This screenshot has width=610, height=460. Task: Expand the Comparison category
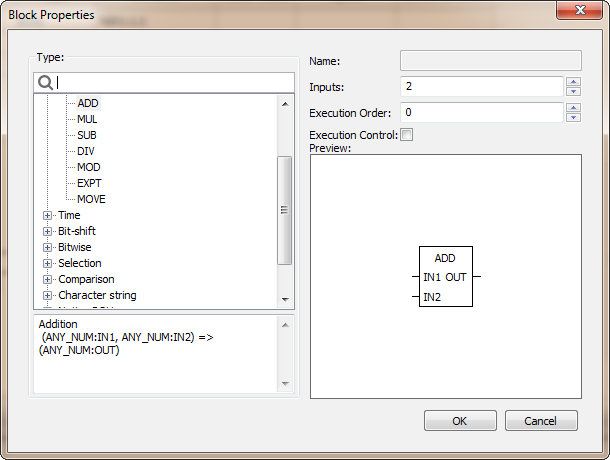[x=47, y=279]
